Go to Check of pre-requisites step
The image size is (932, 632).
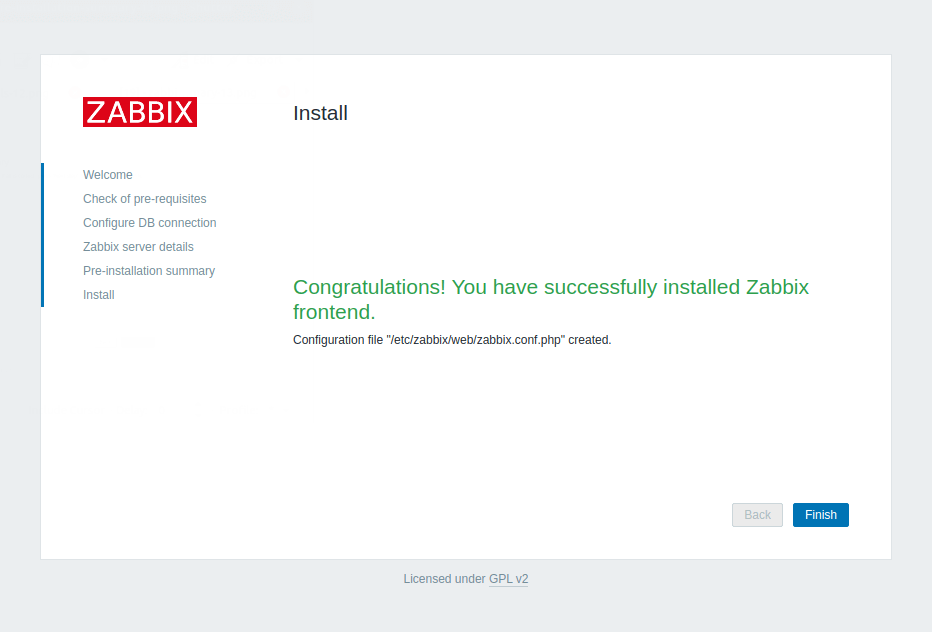pos(145,199)
